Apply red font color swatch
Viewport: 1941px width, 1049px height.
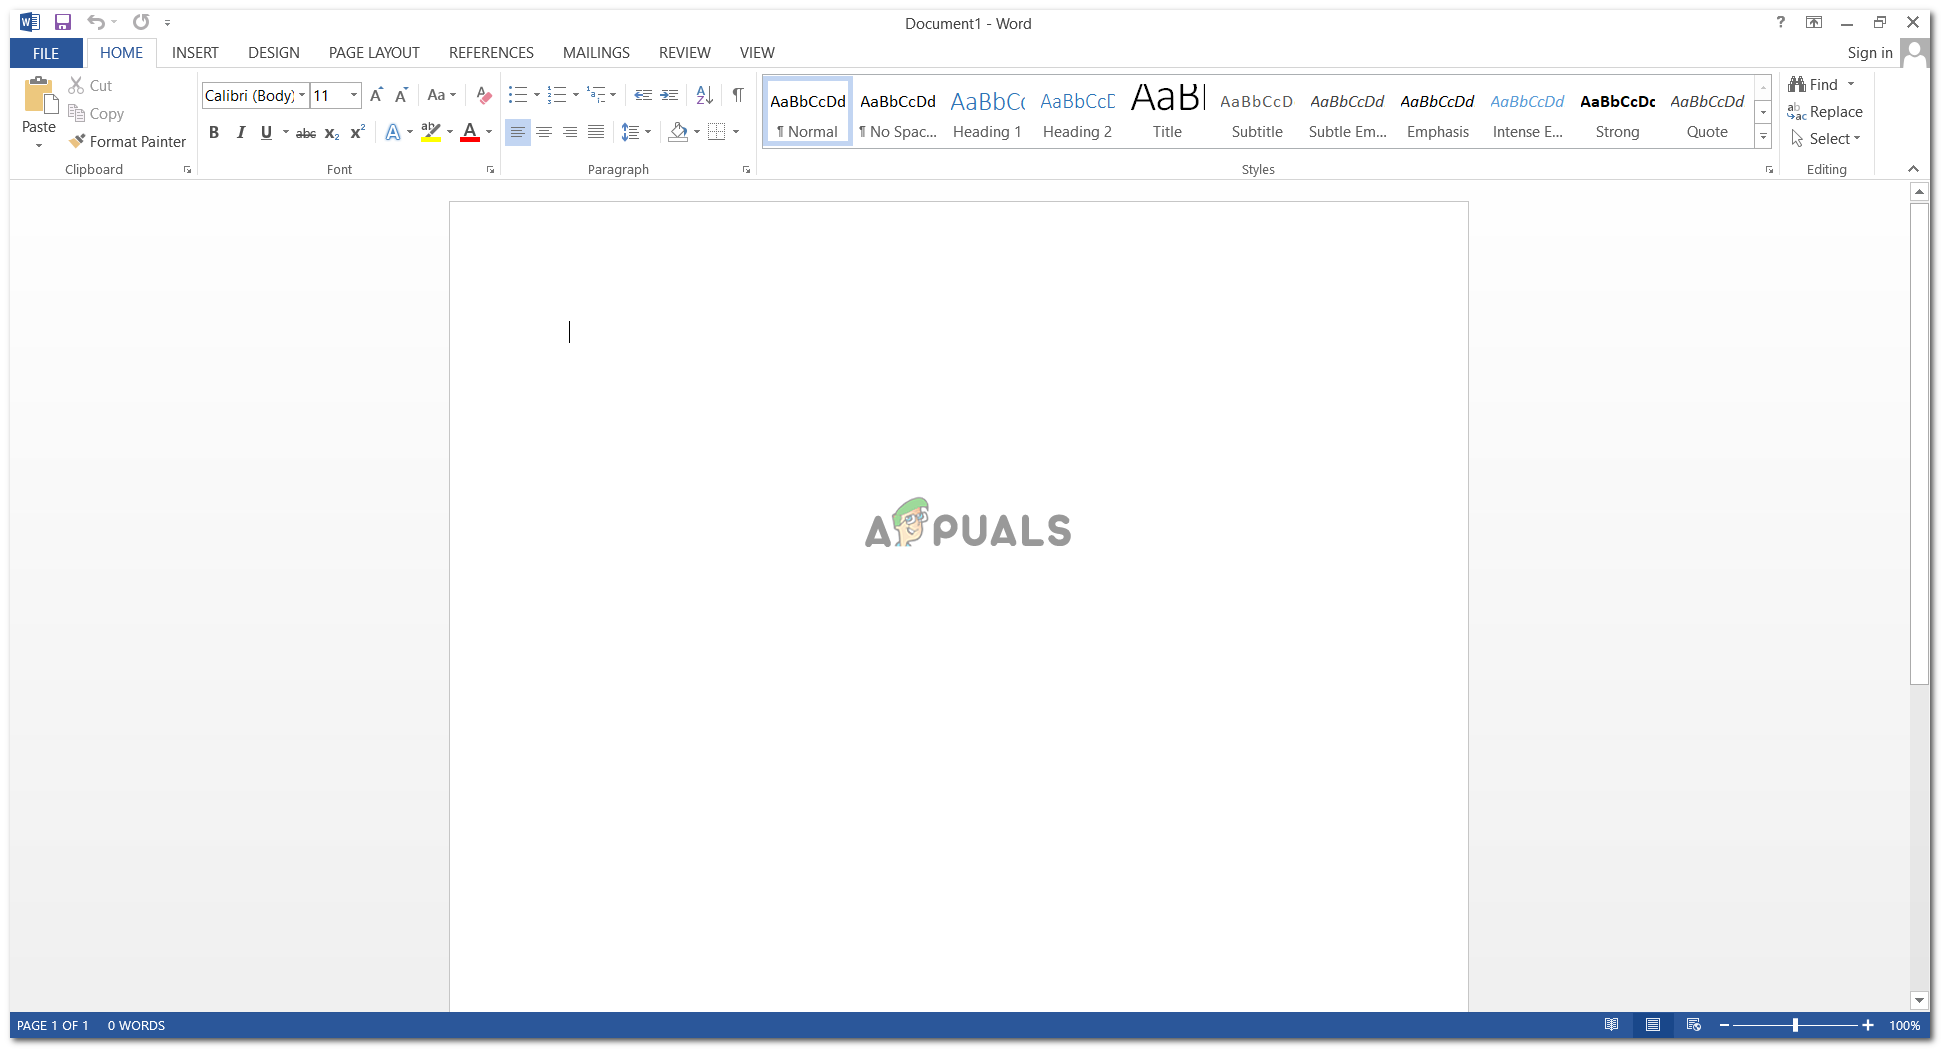[470, 132]
